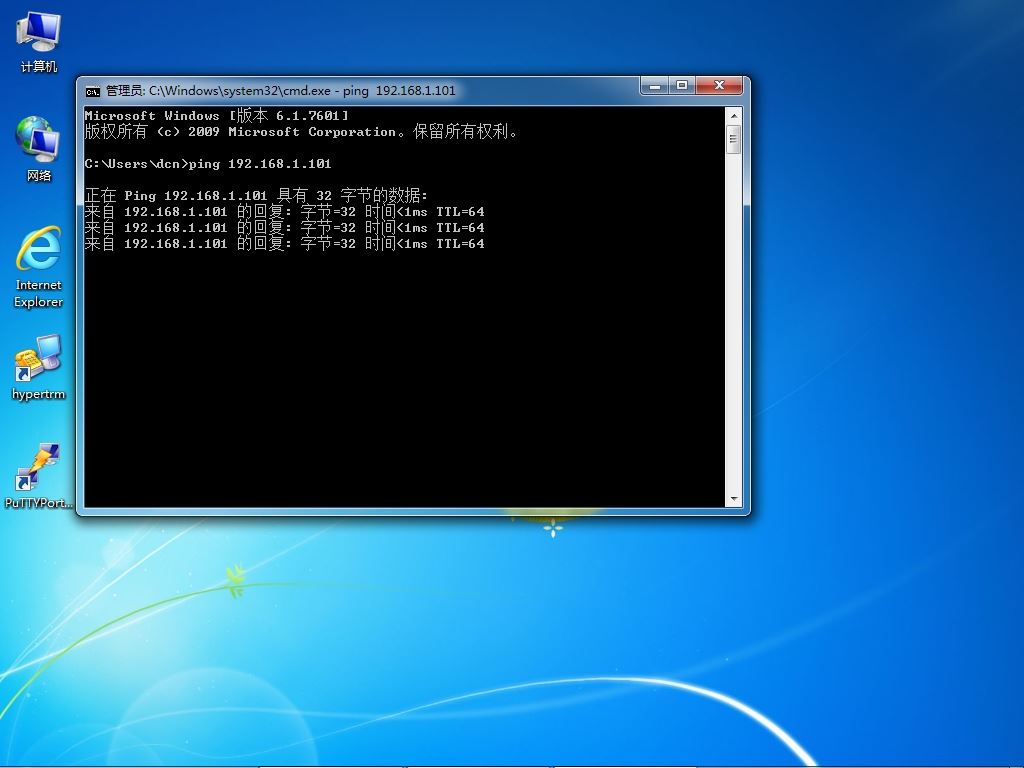The height and width of the screenshot is (768, 1024).
Task: Select the hypertrm shortcut icon
Action: point(39,367)
